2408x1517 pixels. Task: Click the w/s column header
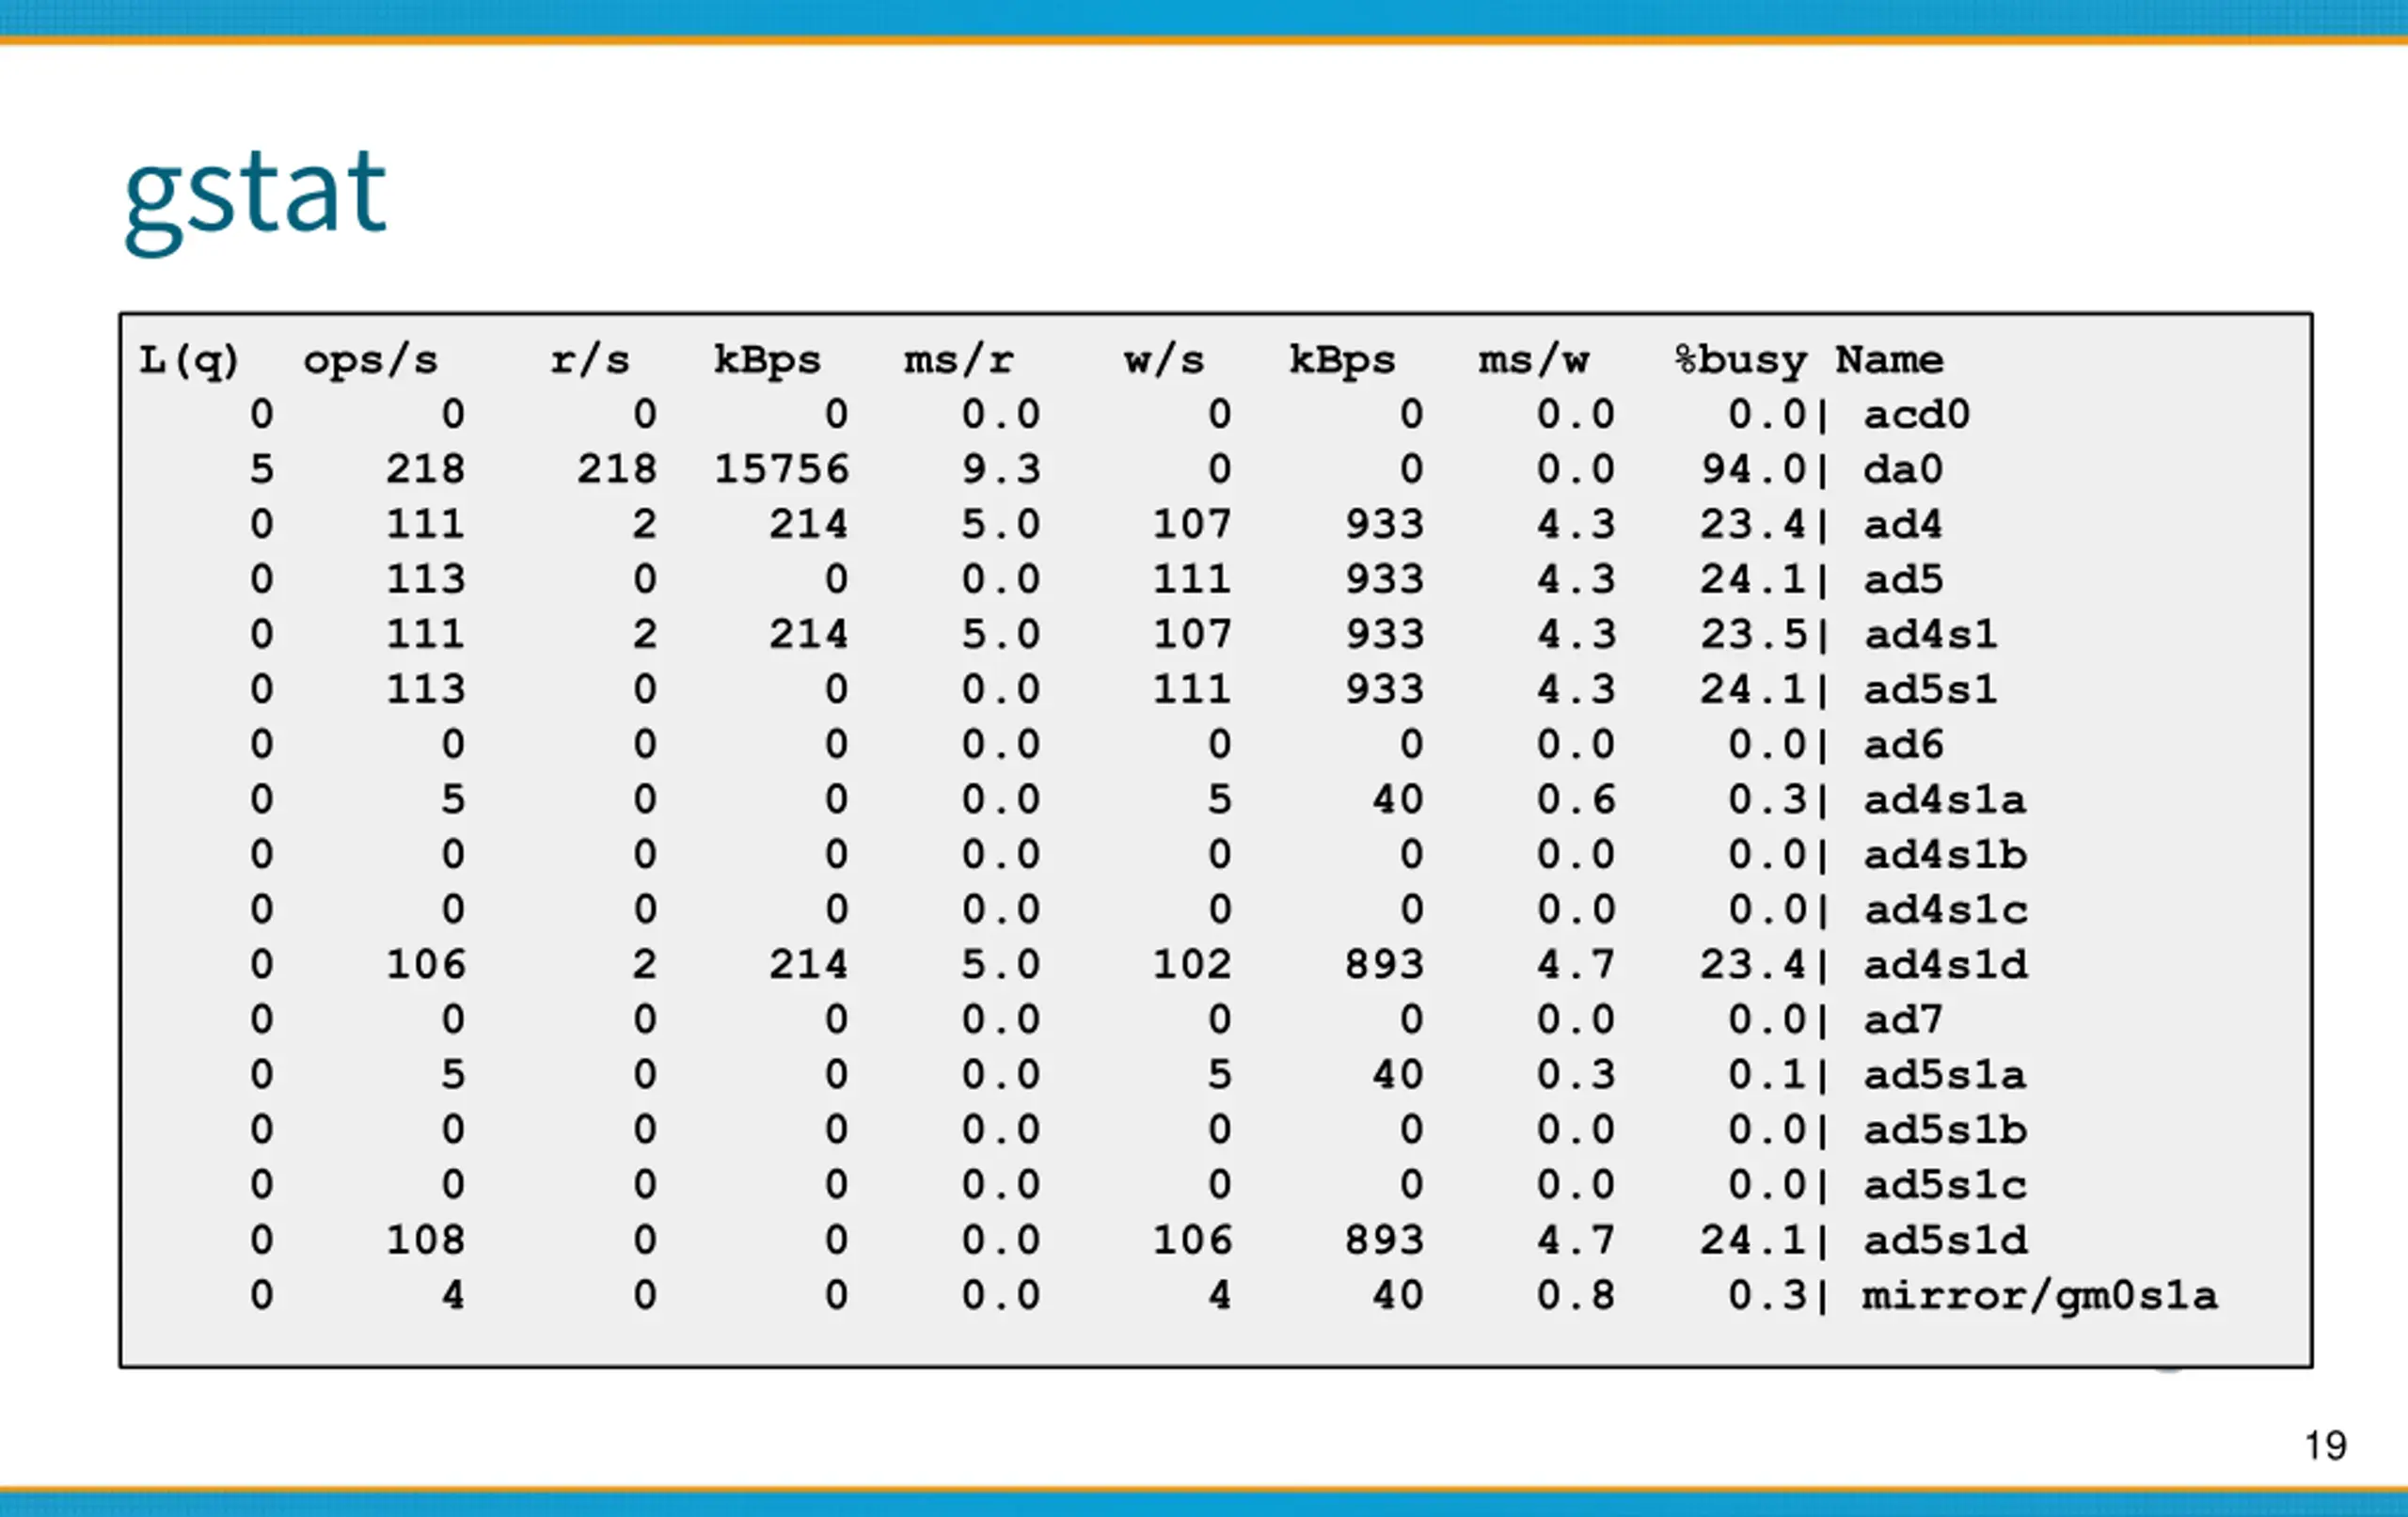1164,361
